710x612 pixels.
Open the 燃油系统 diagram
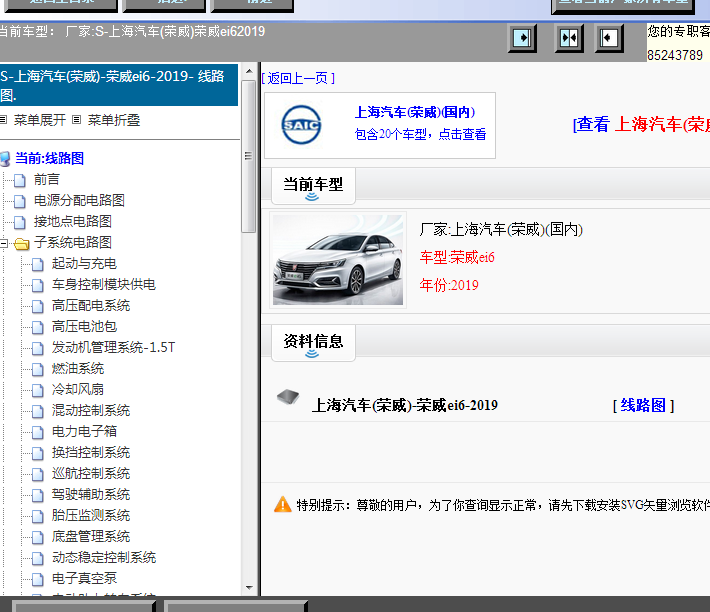click(x=78, y=368)
